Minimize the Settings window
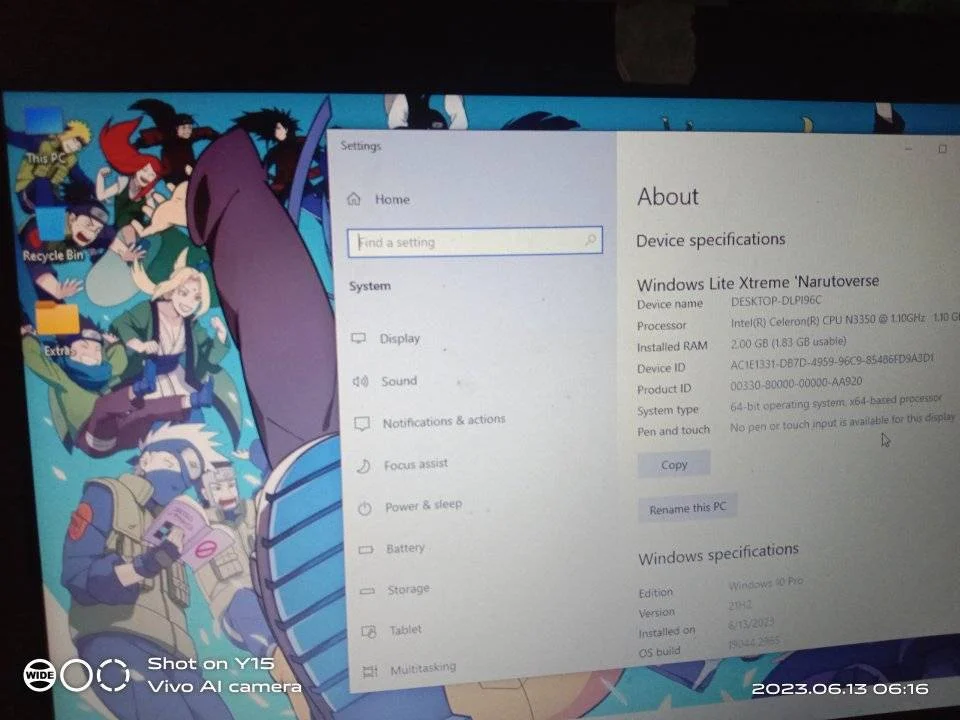960x720 pixels. tap(909, 148)
